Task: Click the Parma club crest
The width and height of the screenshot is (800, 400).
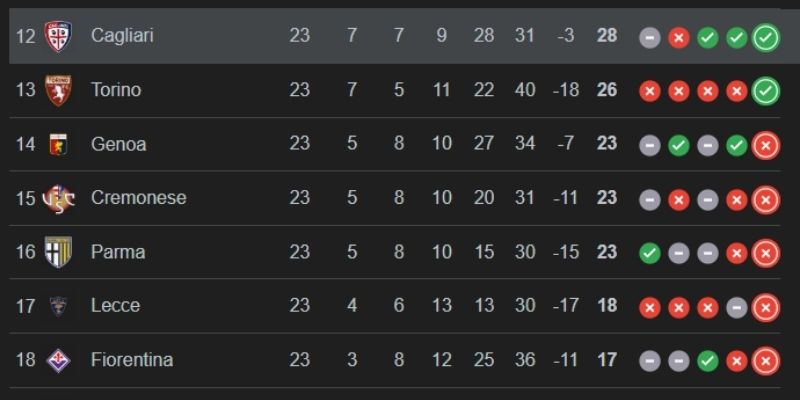Action: [x=55, y=252]
